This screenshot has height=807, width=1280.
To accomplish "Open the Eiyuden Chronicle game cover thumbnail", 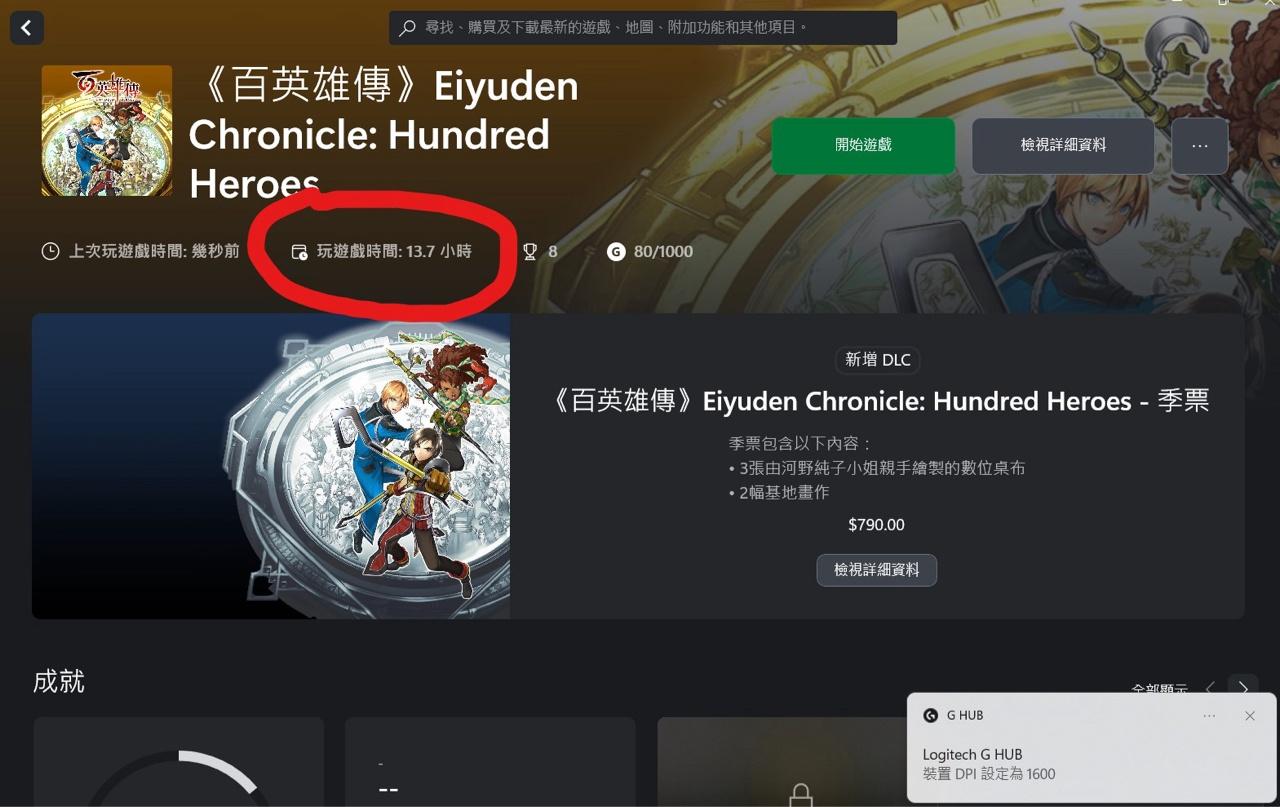I will click(107, 130).
